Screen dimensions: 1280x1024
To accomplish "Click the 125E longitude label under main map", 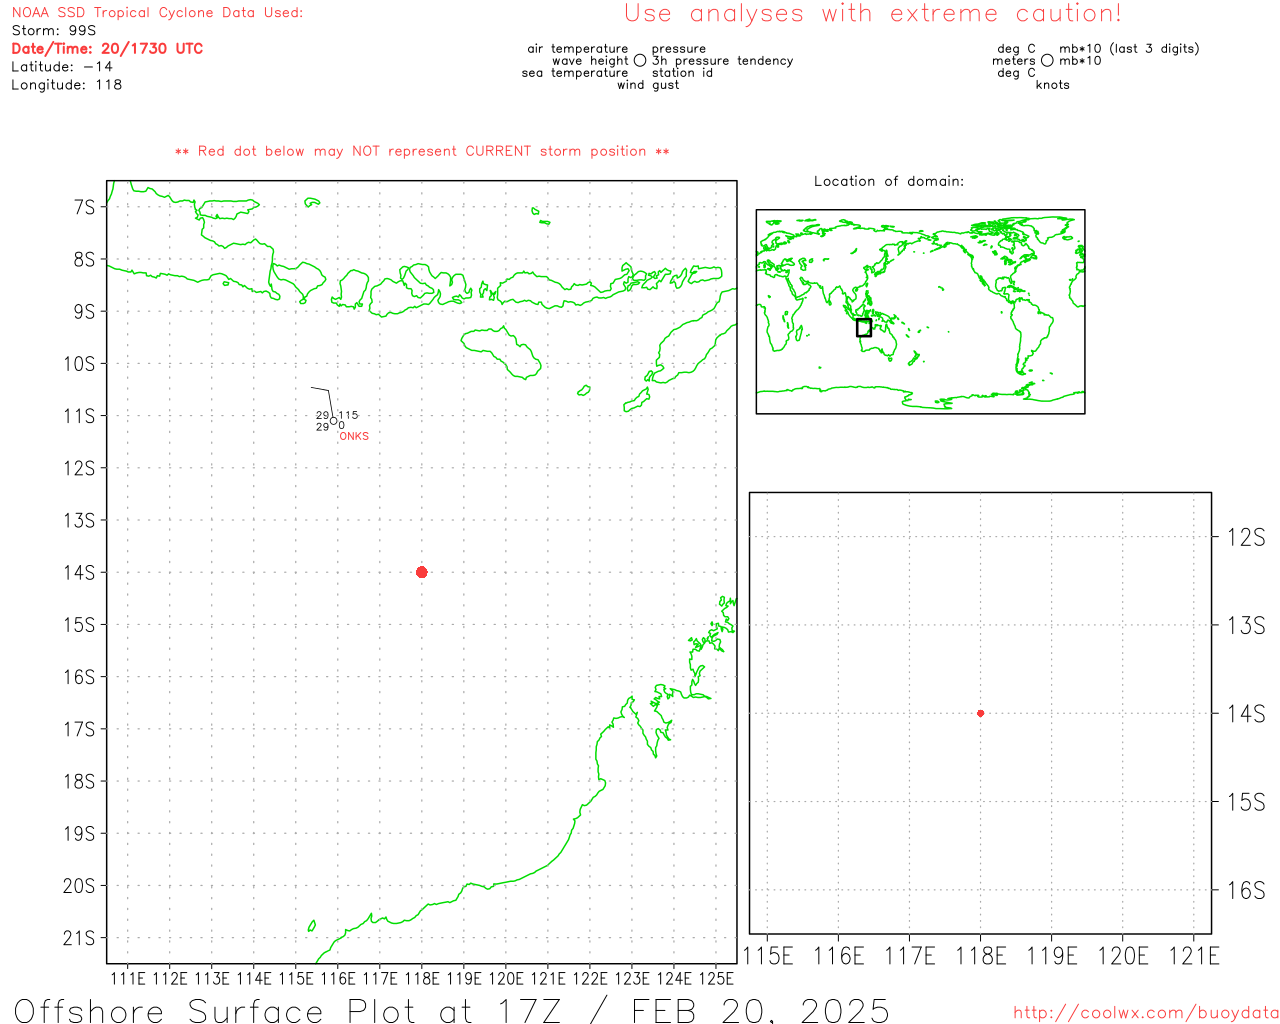I will (715, 978).
